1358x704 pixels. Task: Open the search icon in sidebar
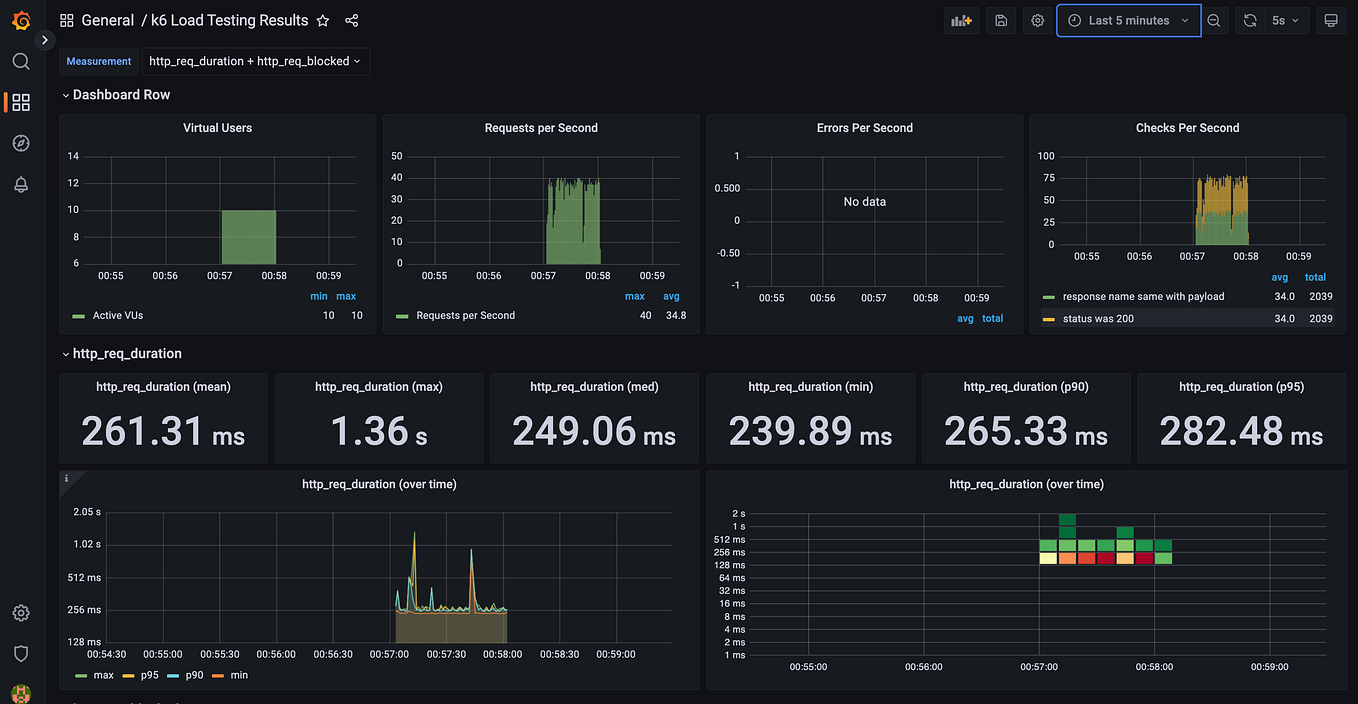pyautogui.click(x=21, y=62)
